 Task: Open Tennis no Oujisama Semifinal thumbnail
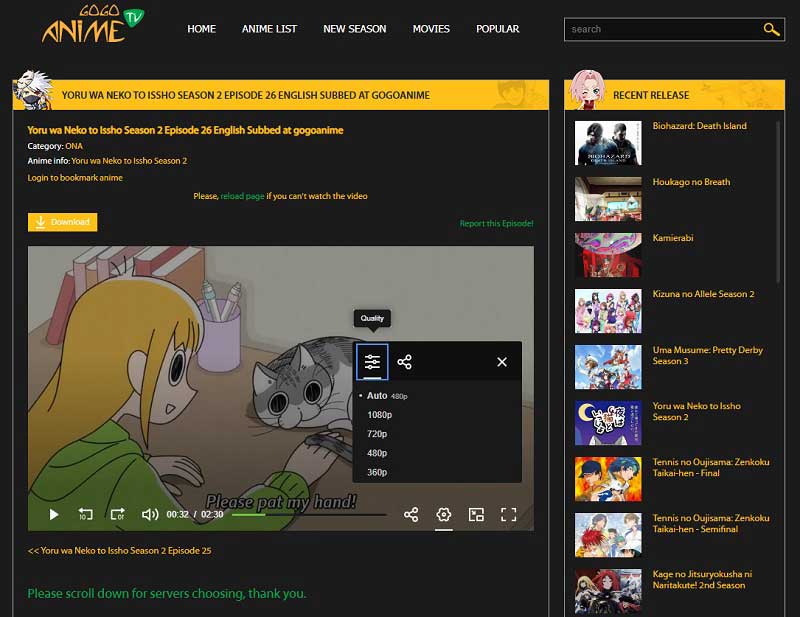tap(608, 535)
